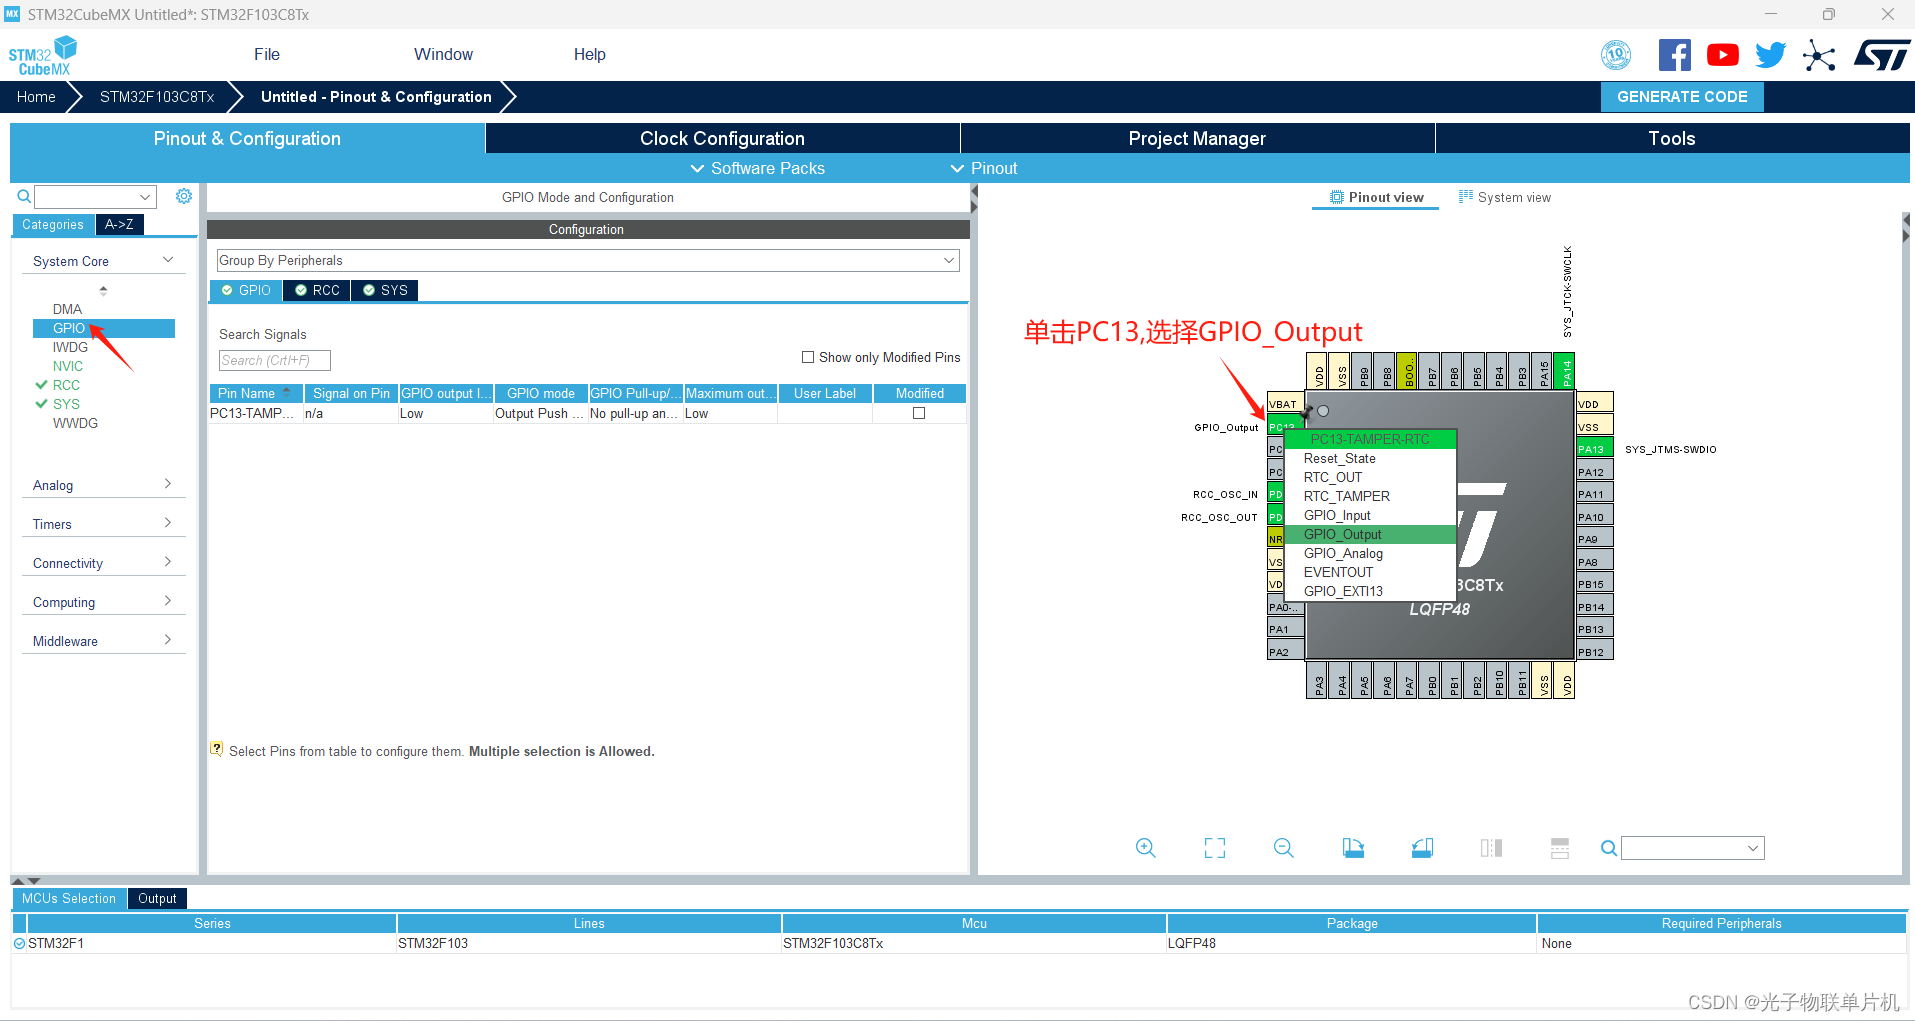Zoom in on the chip pinout
Image resolution: width=1915 pixels, height=1021 pixels.
point(1146,848)
